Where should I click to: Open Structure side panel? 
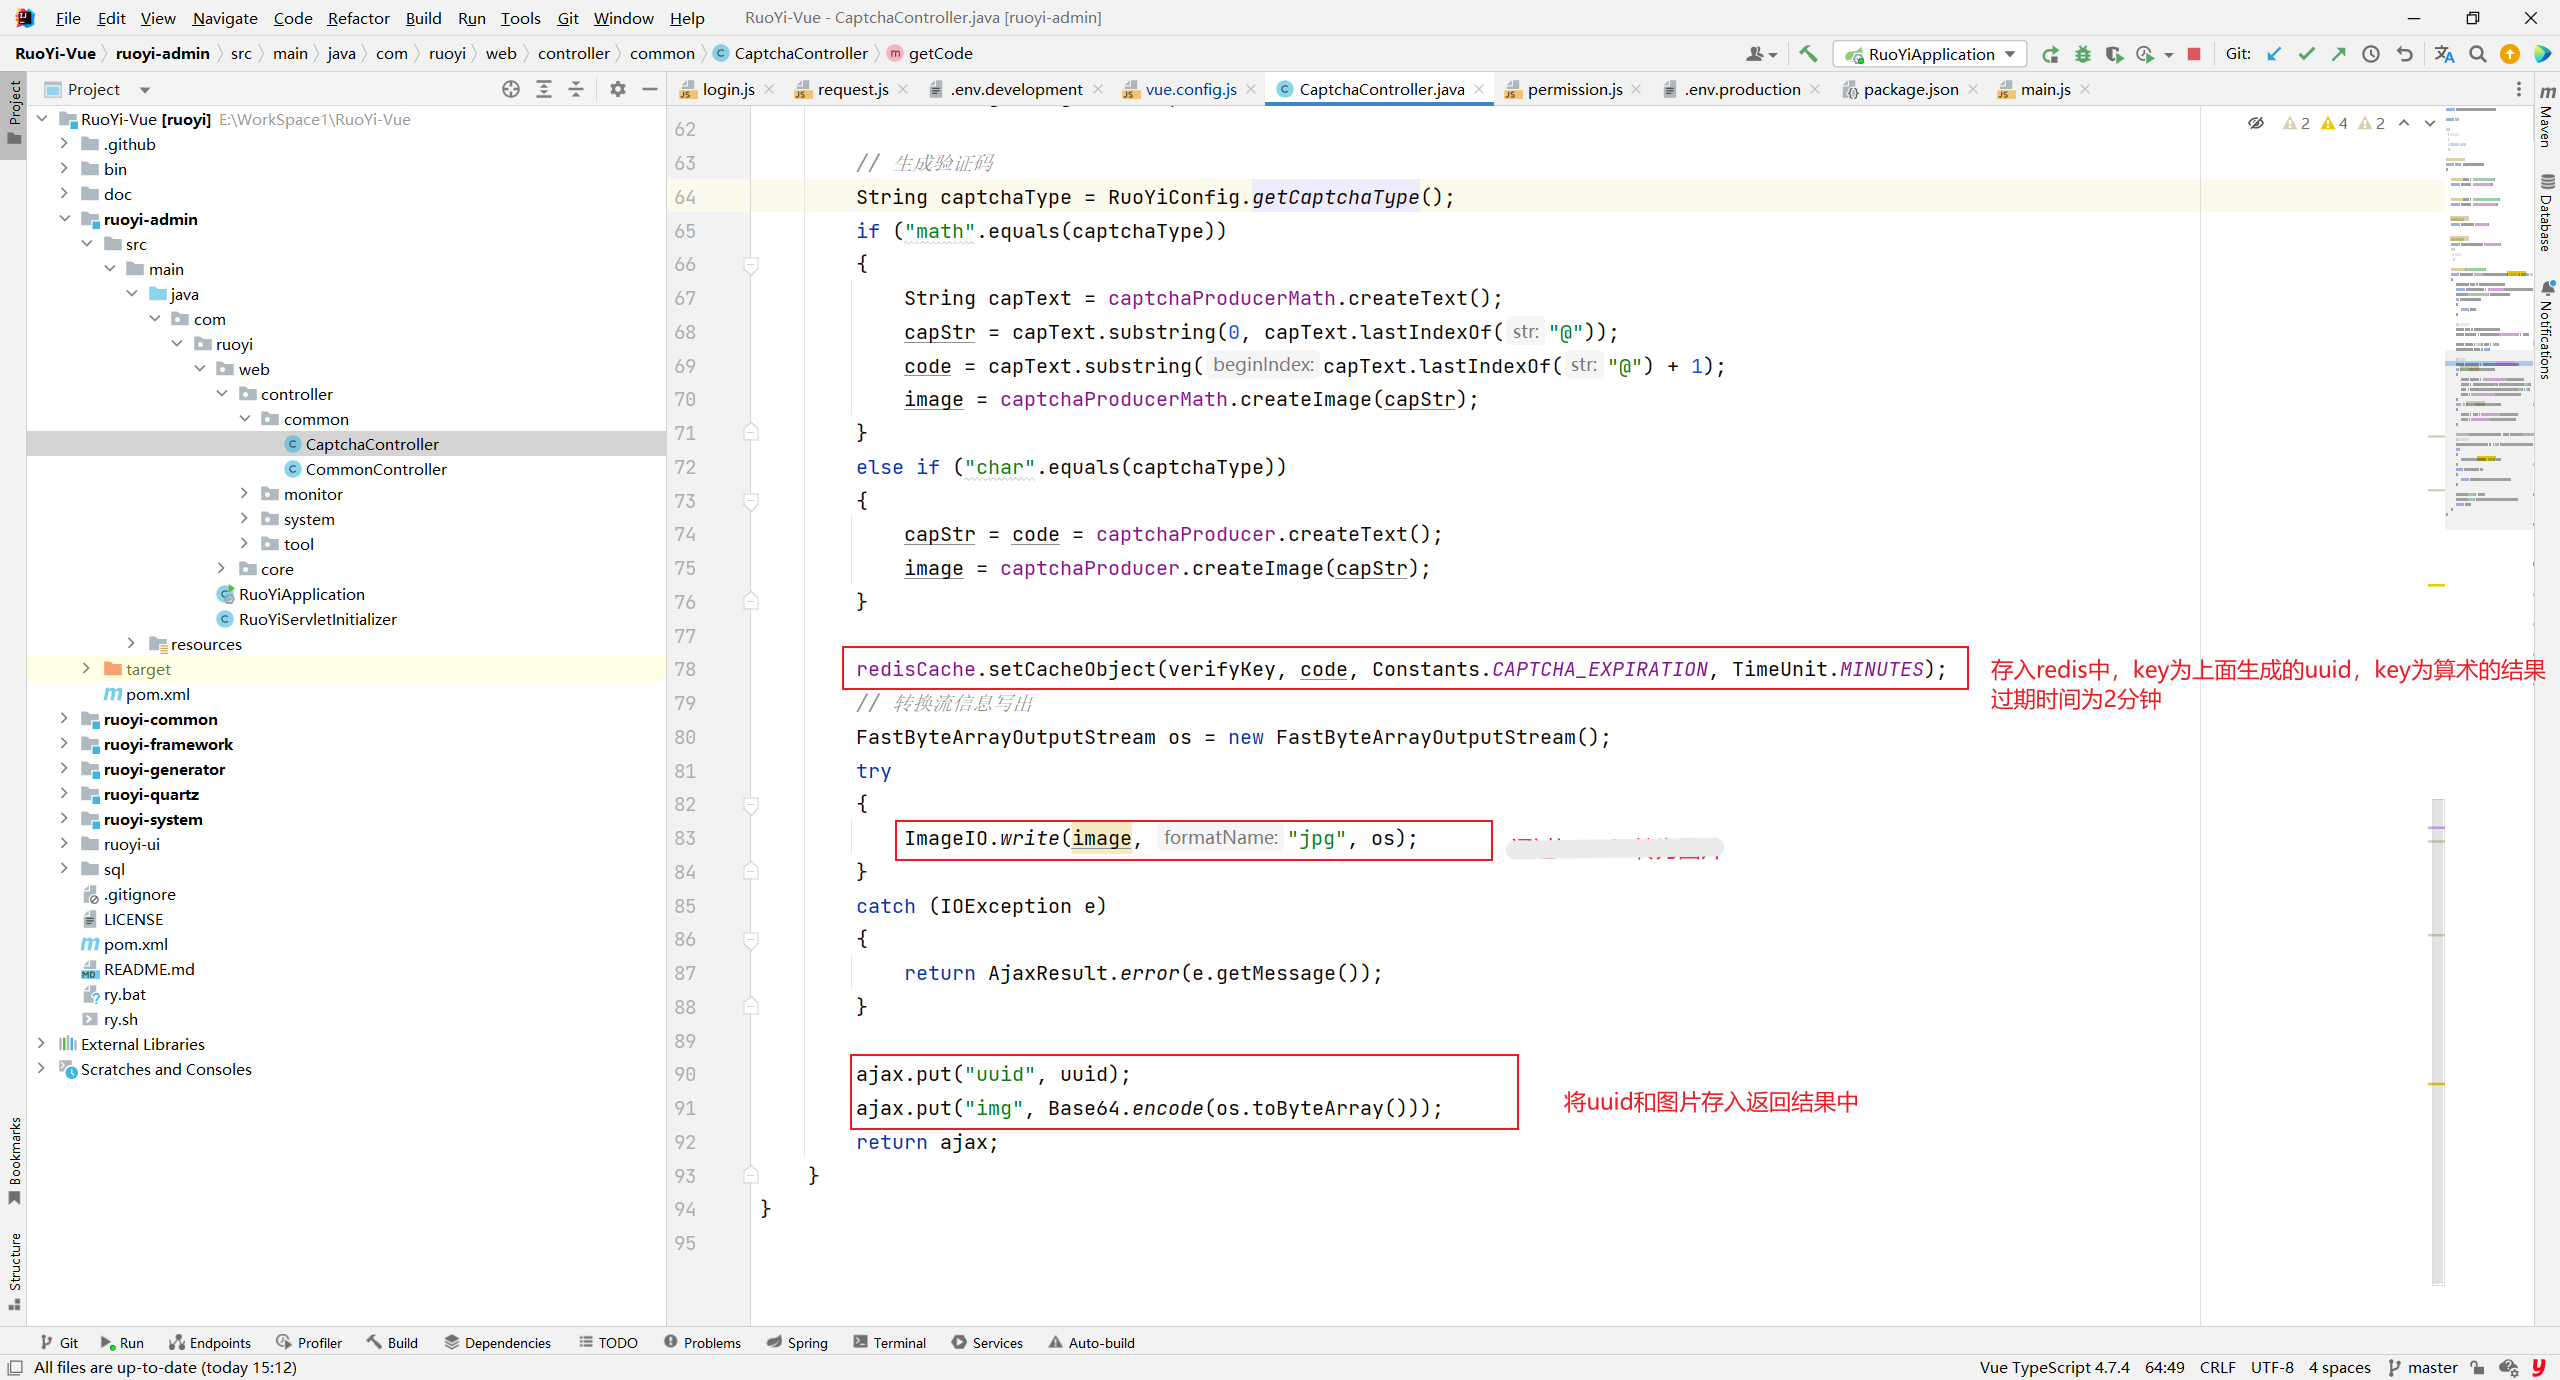14,1270
